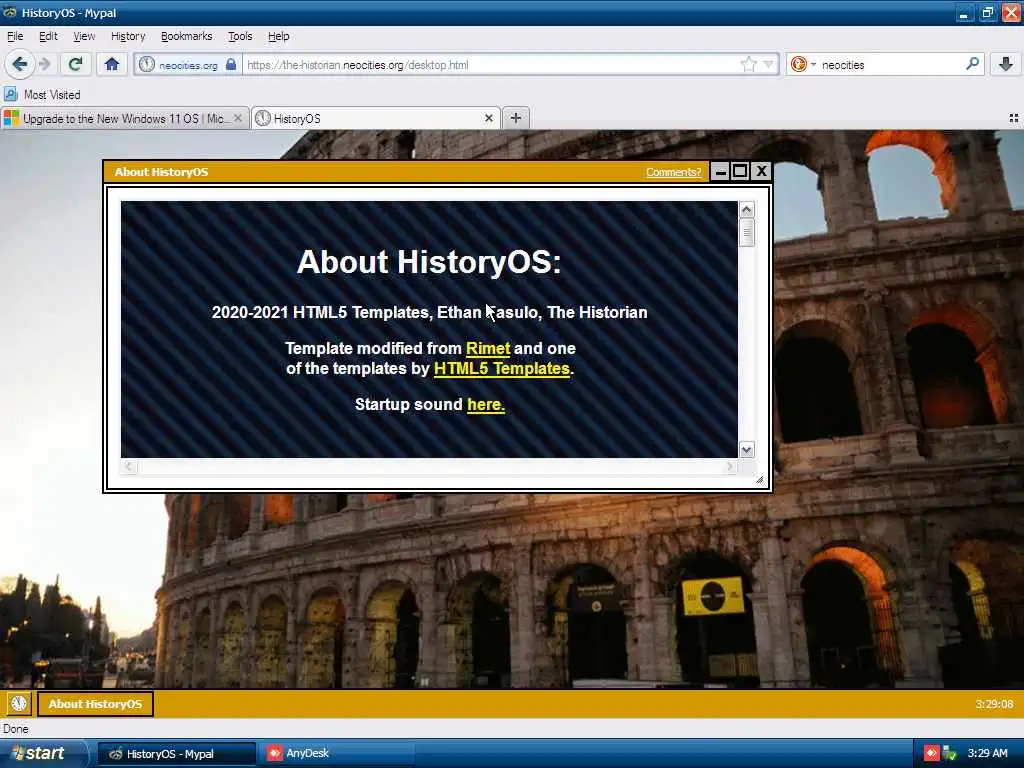Open the HistoryOS clock start menu icon

pos(18,703)
